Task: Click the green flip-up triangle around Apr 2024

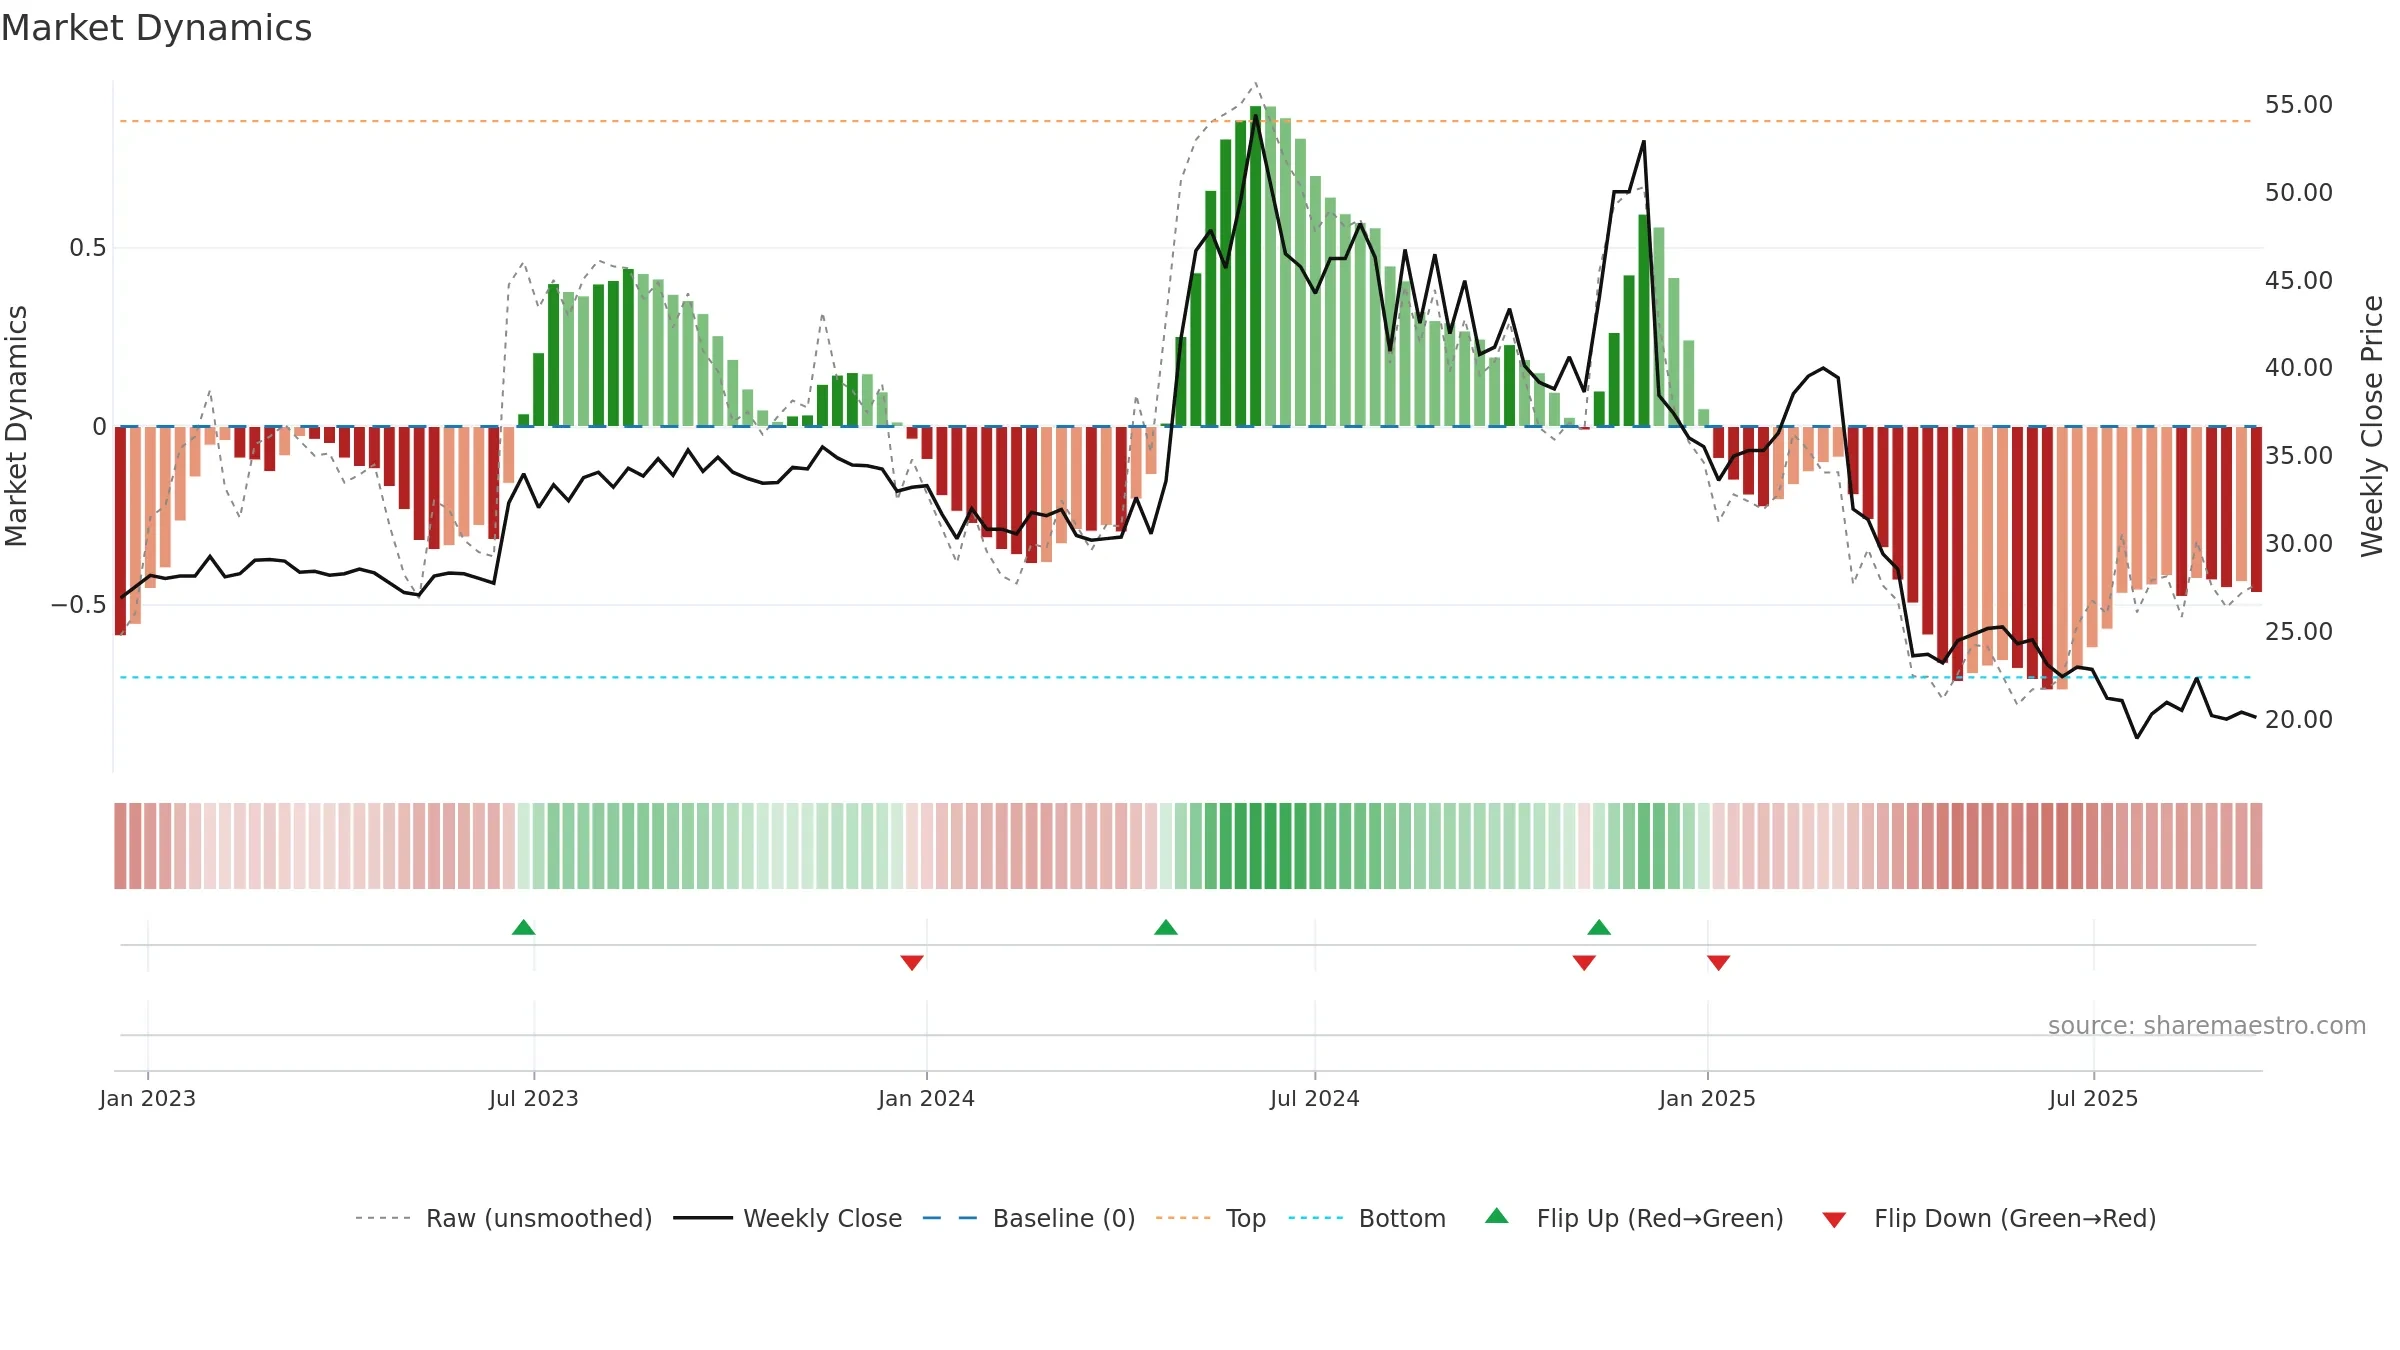Action: [x=1166, y=927]
